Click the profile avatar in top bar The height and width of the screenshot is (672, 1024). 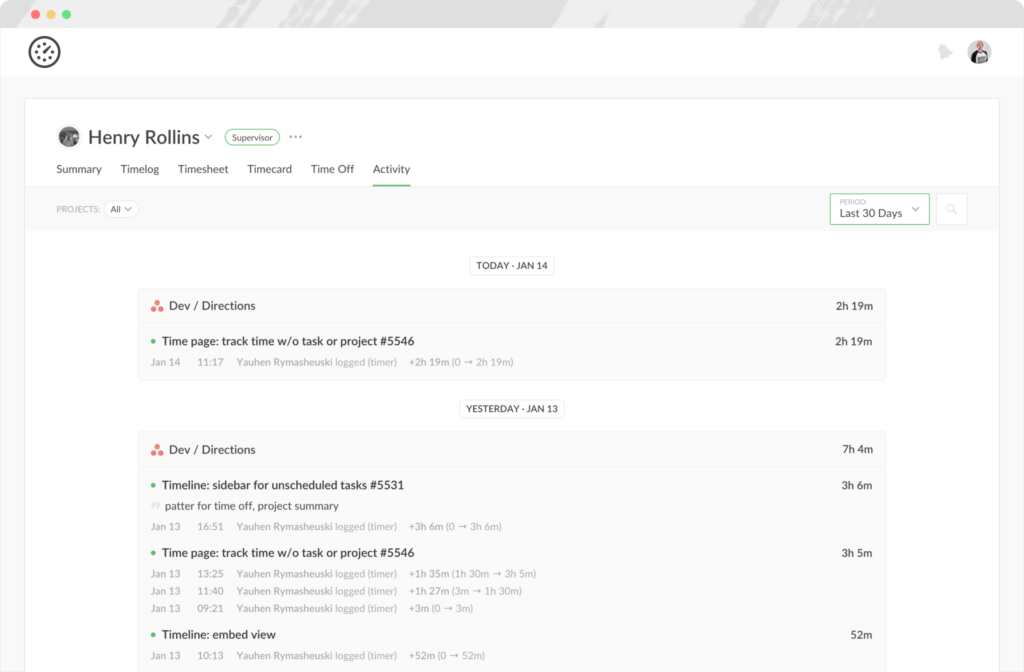(979, 51)
